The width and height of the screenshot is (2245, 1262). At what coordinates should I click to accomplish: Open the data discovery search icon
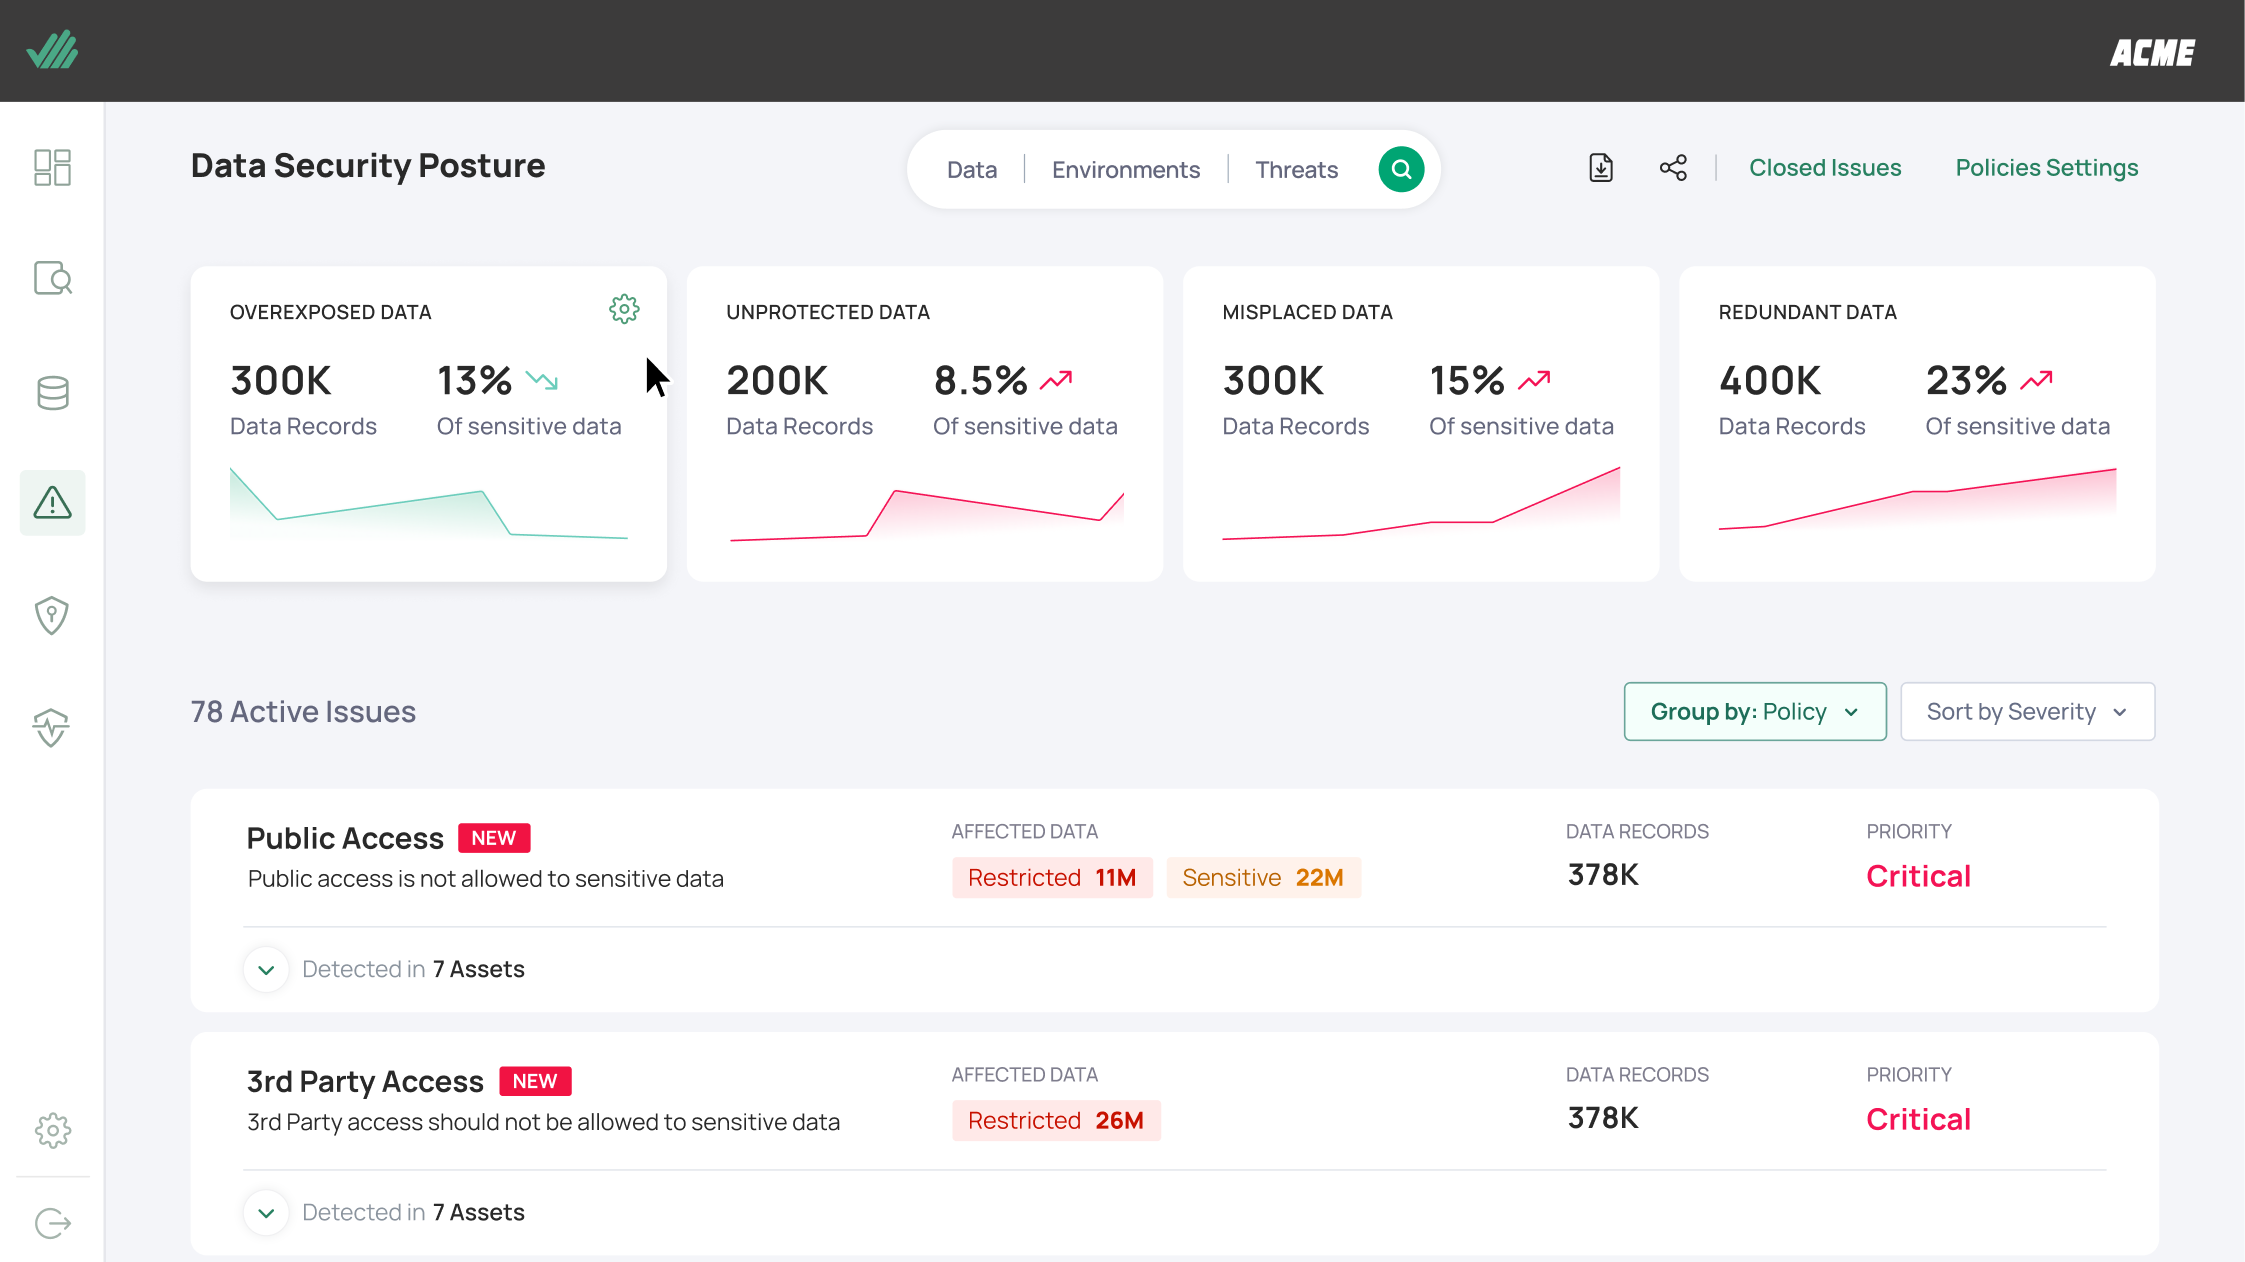(x=52, y=278)
